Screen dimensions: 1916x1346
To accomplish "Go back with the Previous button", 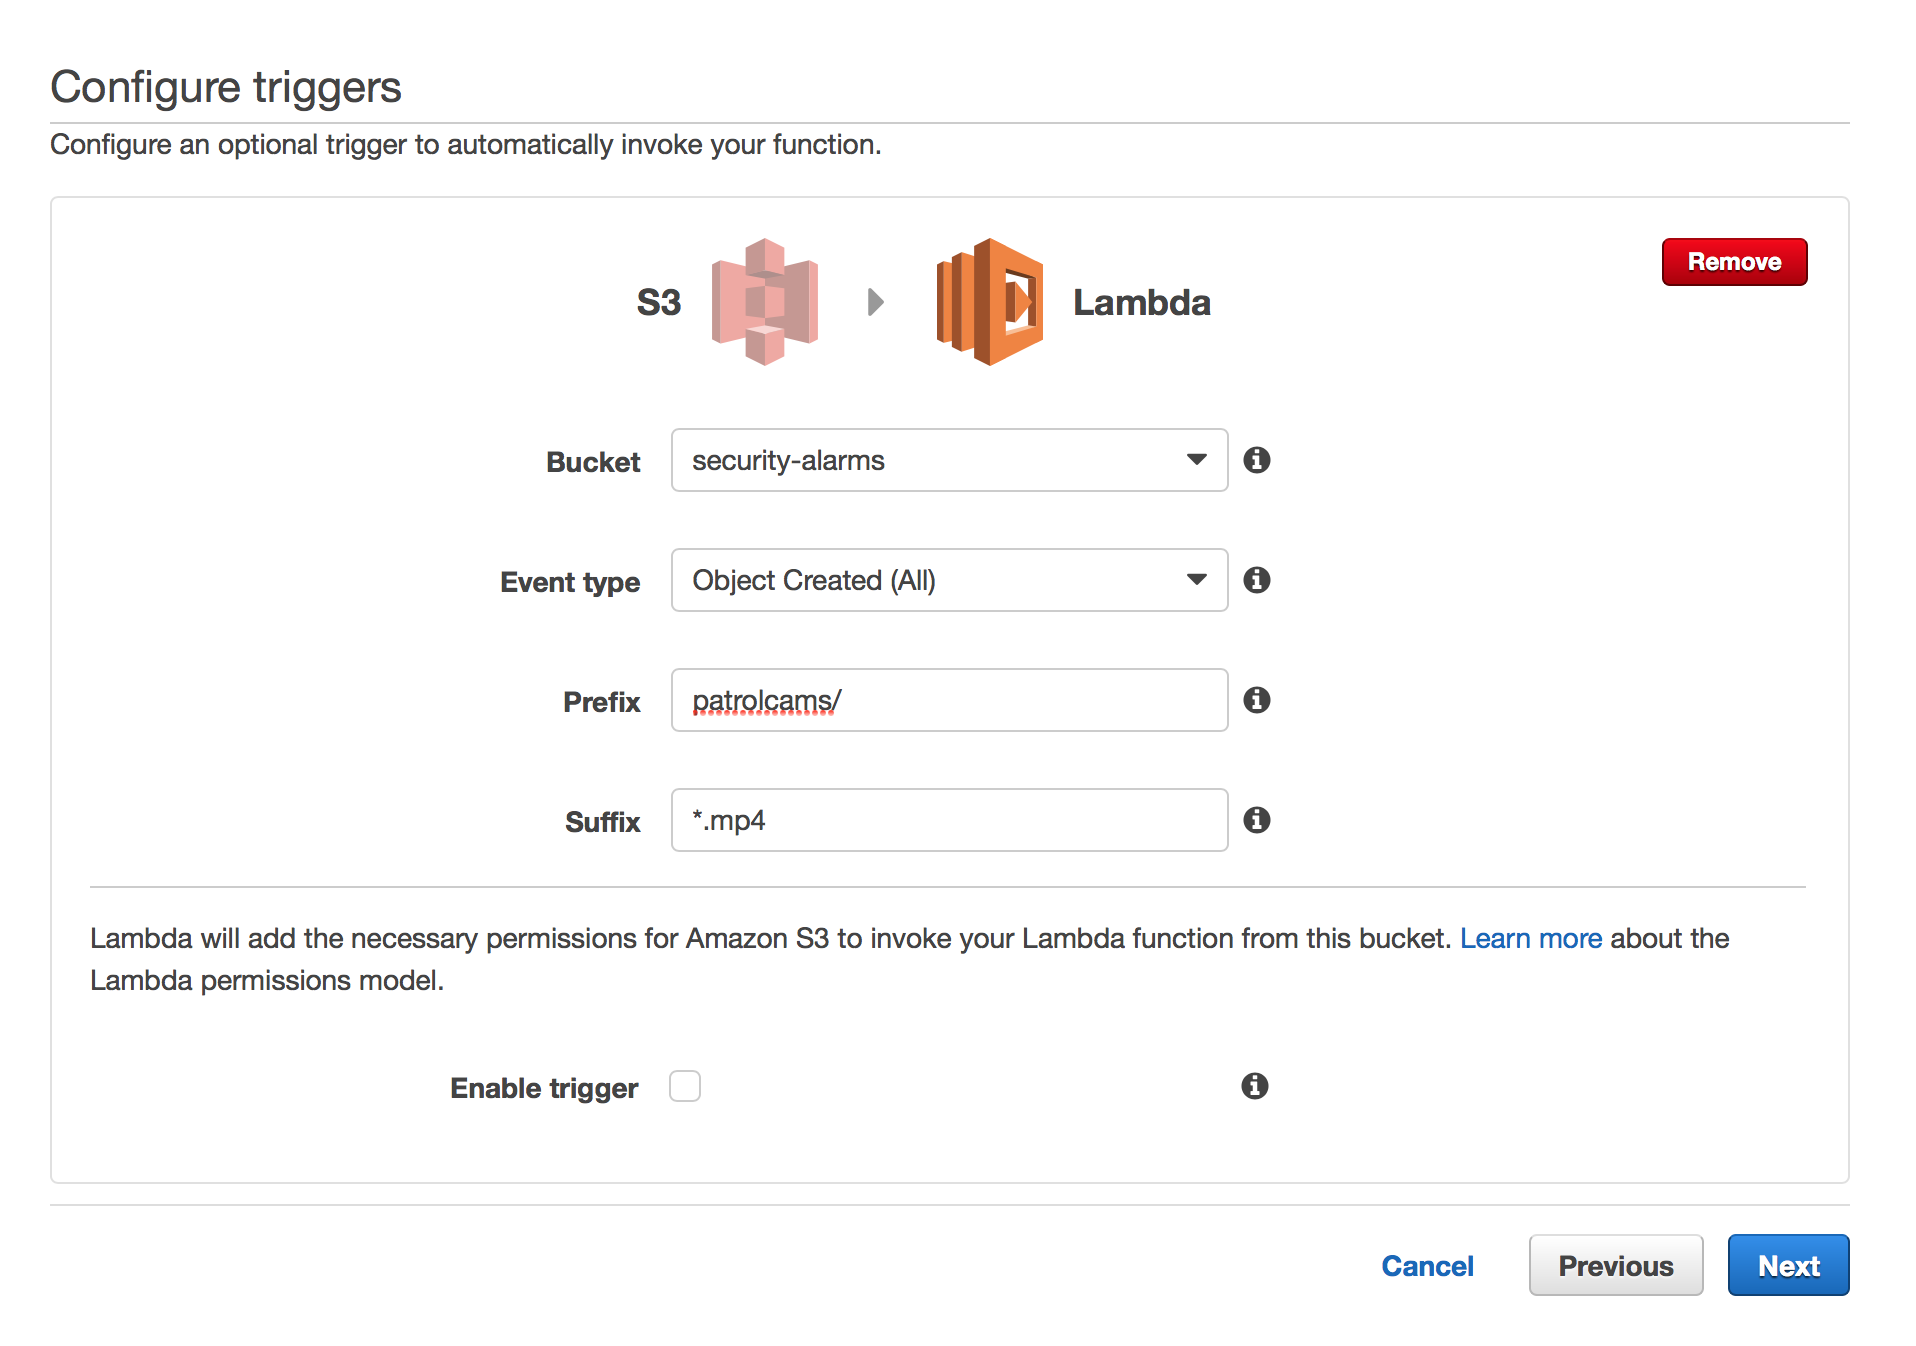I will (x=1615, y=1266).
